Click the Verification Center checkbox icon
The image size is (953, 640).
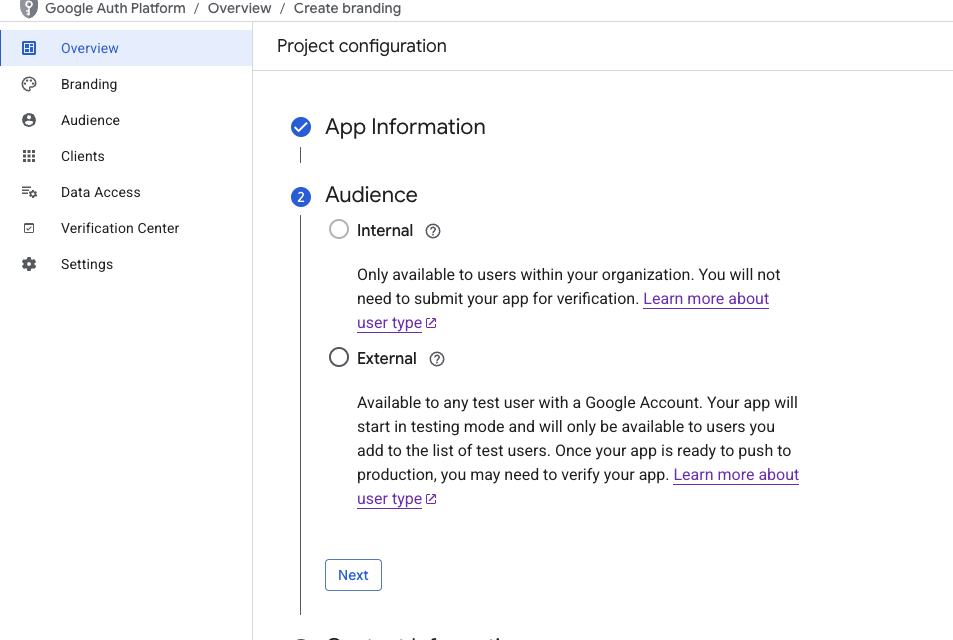(29, 228)
